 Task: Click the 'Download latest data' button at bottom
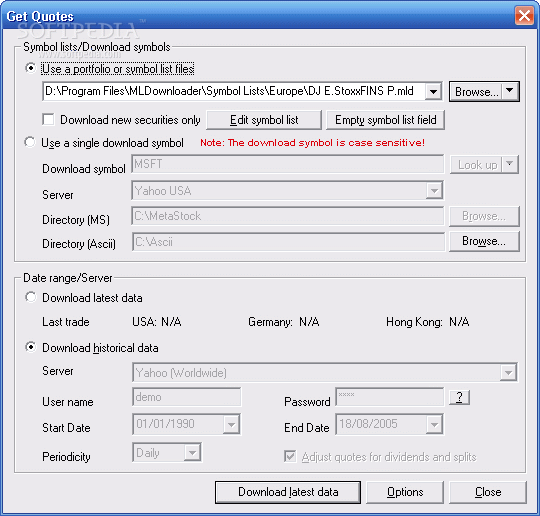tap(288, 492)
